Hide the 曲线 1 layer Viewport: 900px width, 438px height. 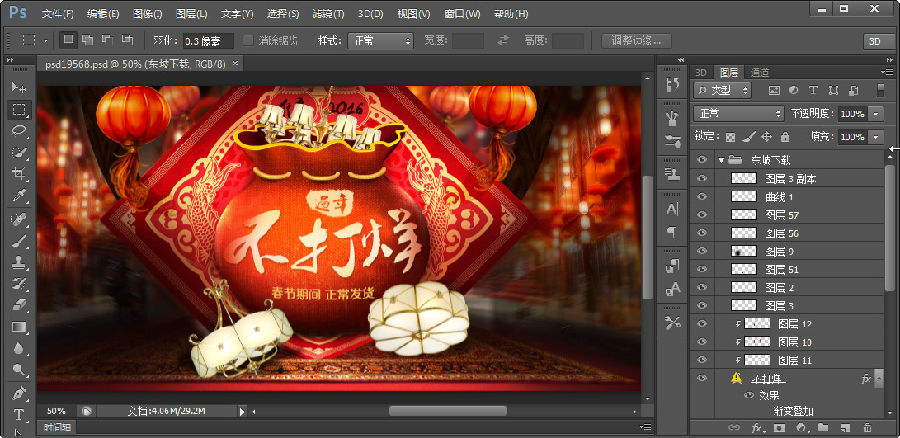click(x=701, y=197)
